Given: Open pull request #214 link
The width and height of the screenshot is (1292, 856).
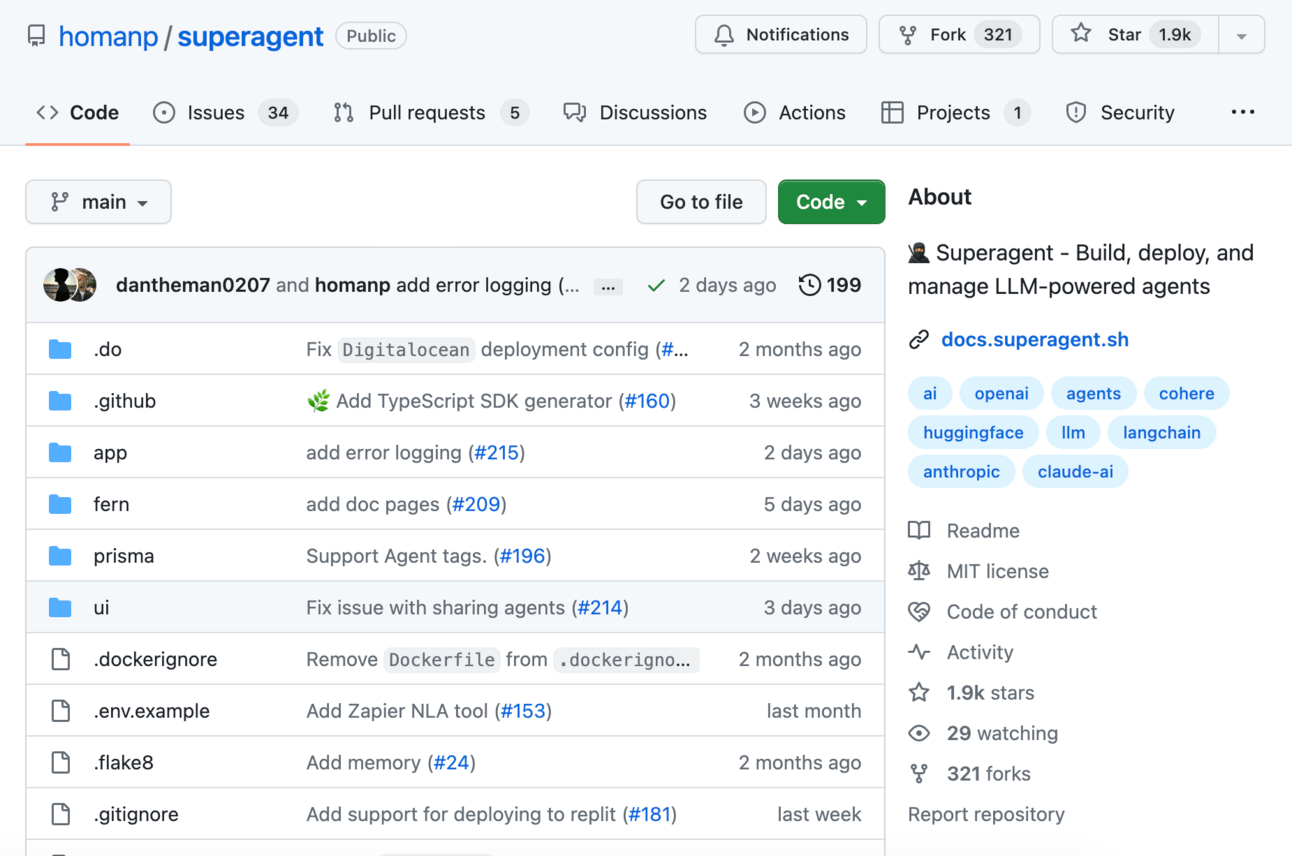Looking at the screenshot, I should coord(600,608).
